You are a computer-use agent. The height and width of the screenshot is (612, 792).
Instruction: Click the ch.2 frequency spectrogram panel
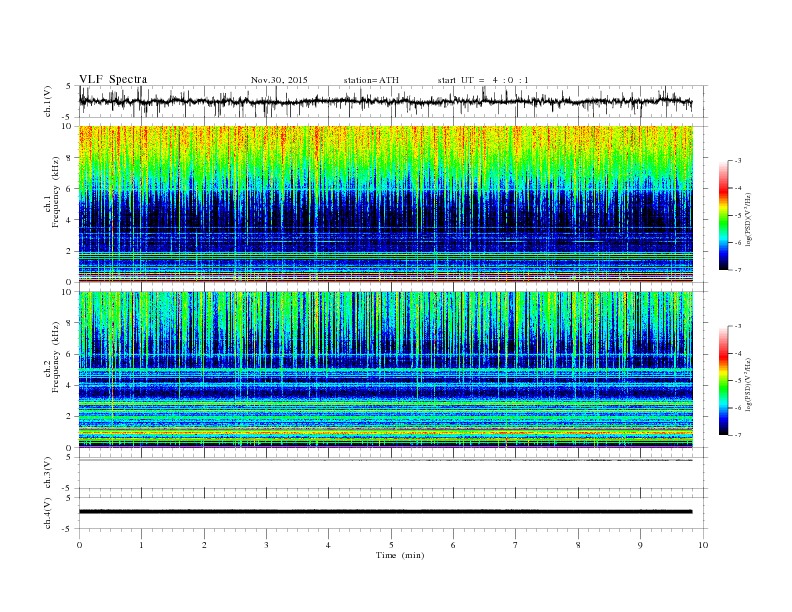coord(385,370)
